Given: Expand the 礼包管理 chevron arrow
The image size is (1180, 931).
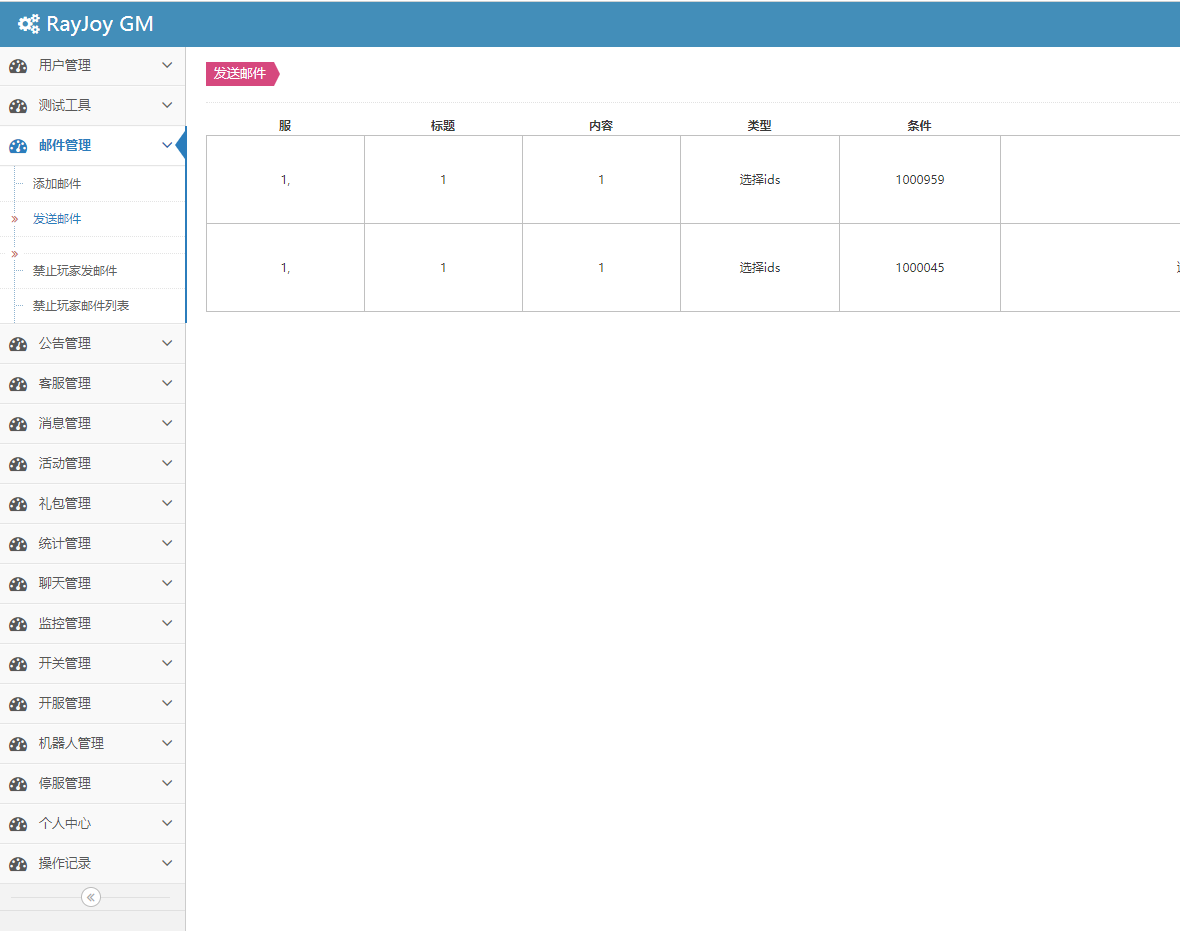Looking at the screenshot, I should tap(167, 503).
